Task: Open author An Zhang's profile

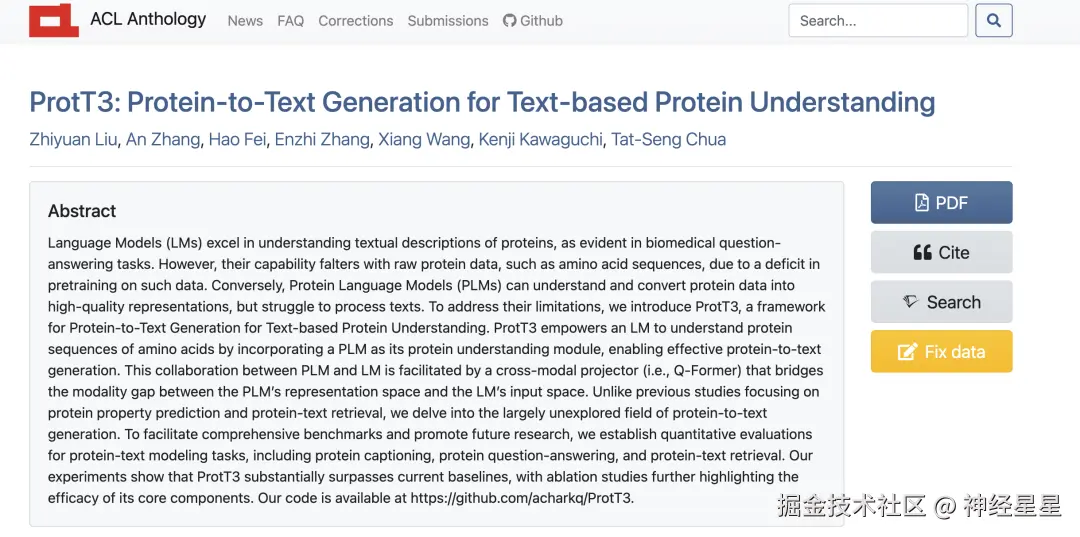Action: (163, 140)
